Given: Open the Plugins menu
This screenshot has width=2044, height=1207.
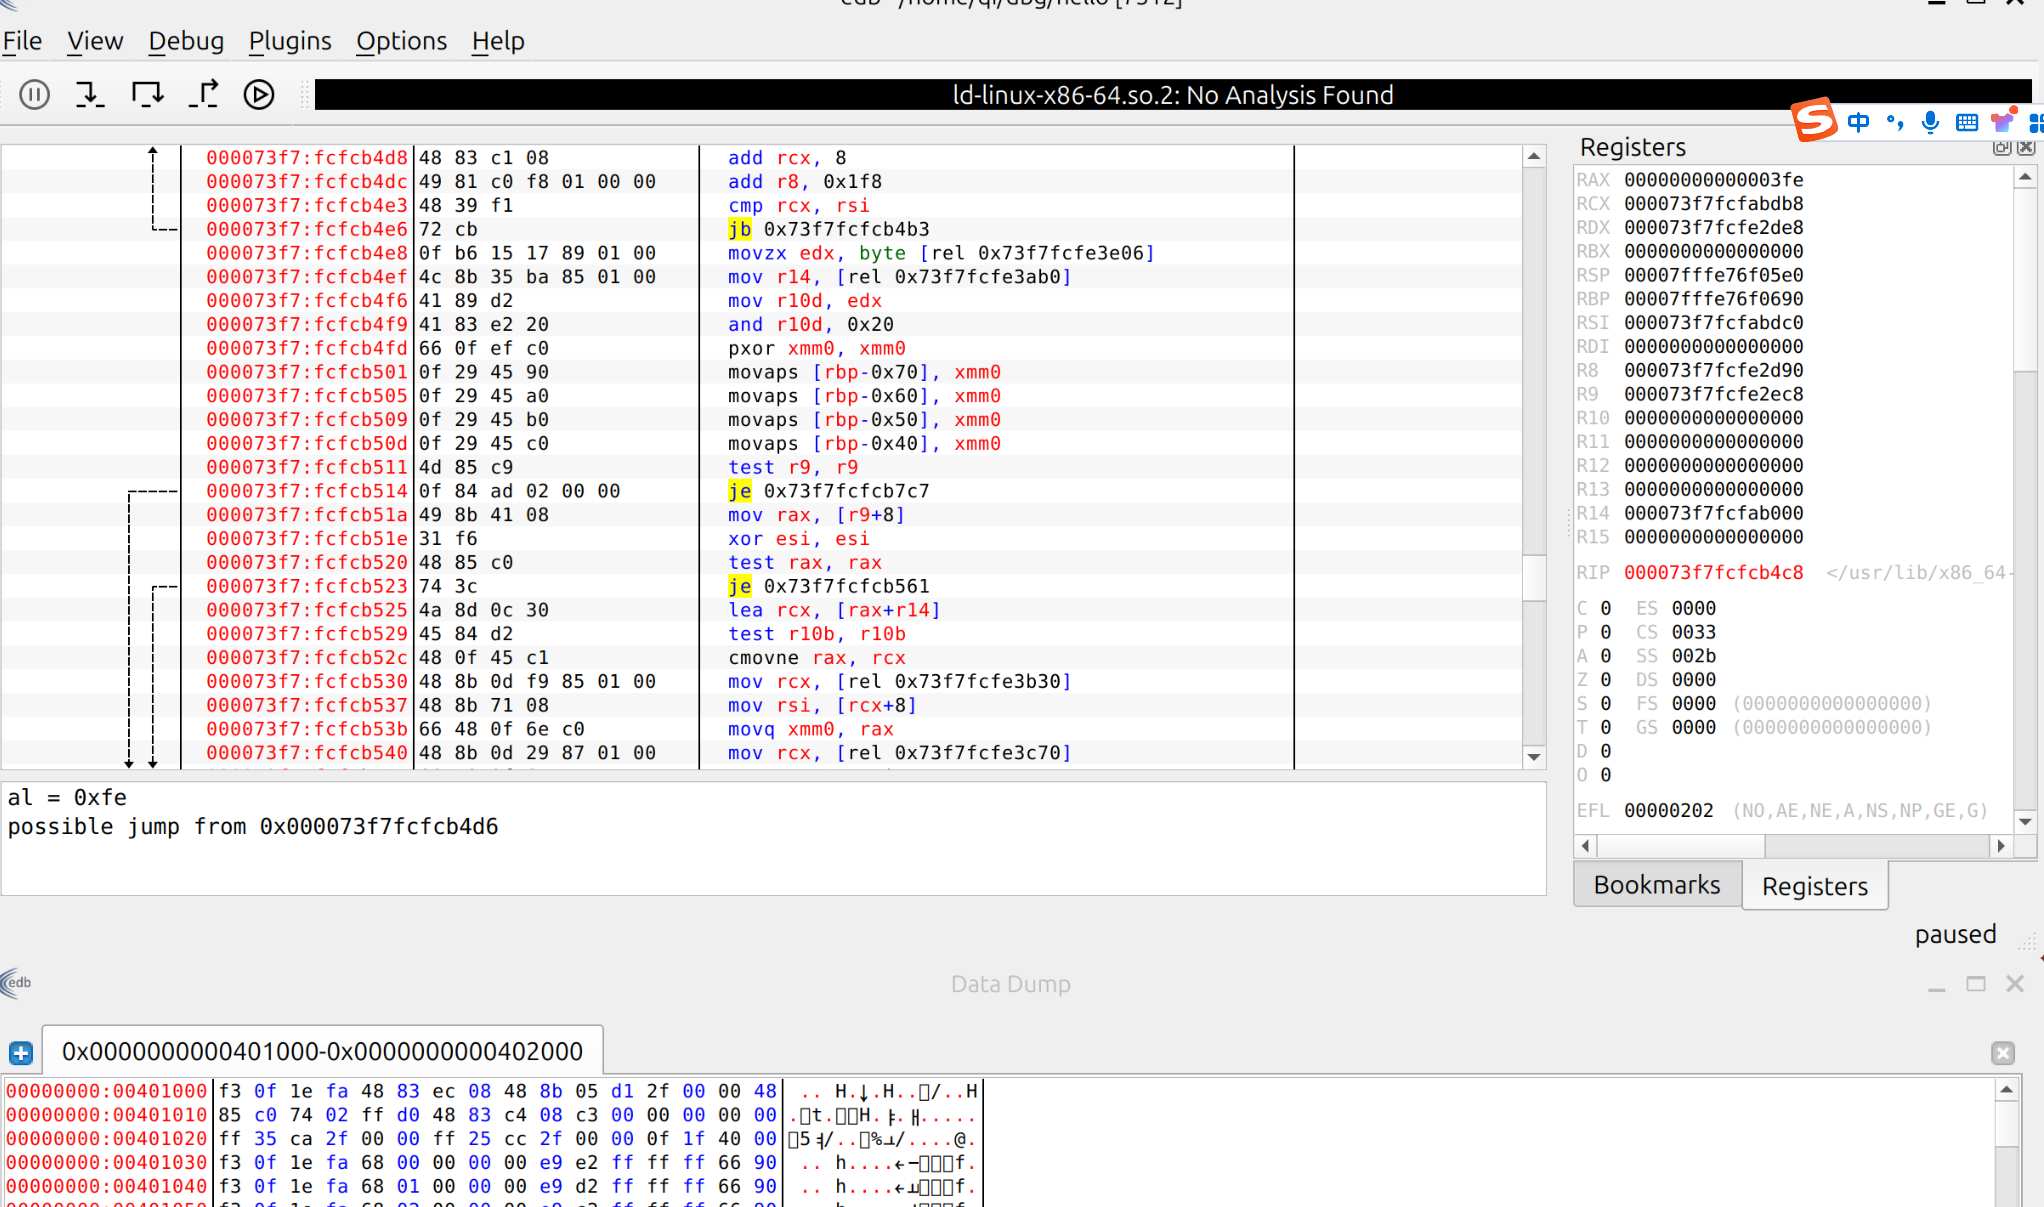Looking at the screenshot, I should pyautogui.click(x=290, y=41).
